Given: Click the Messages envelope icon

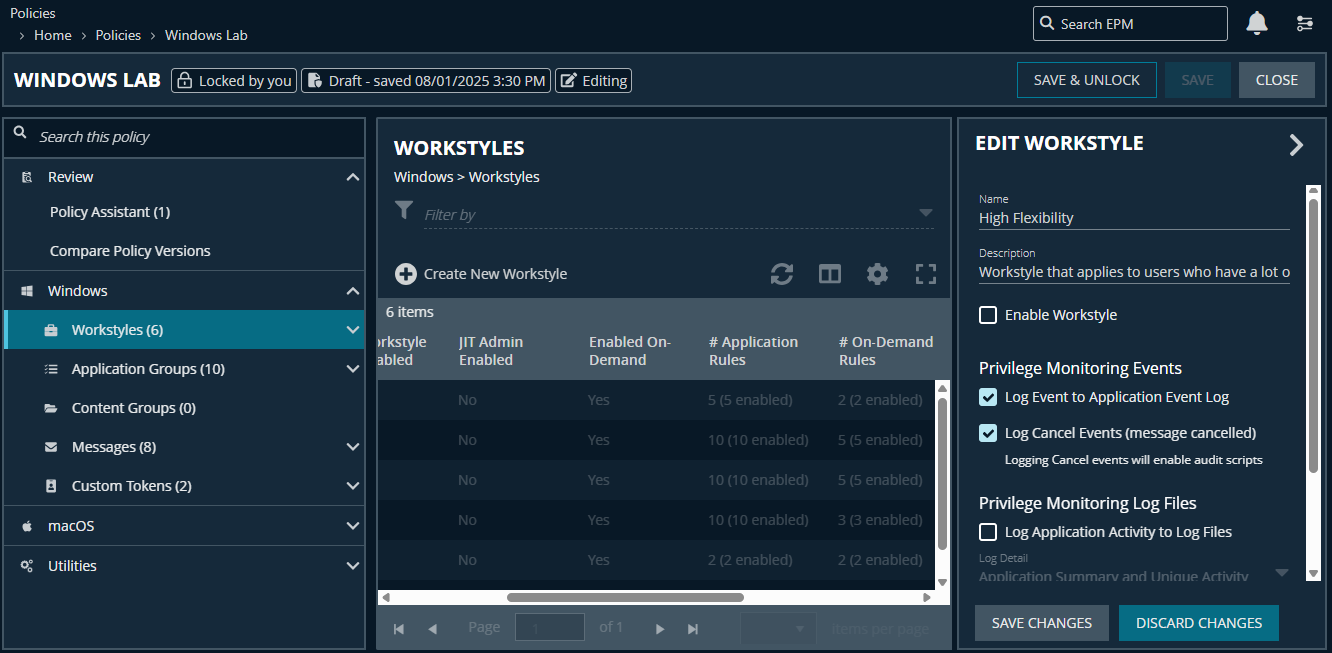Looking at the screenshot, I should (x=51, y=447).
